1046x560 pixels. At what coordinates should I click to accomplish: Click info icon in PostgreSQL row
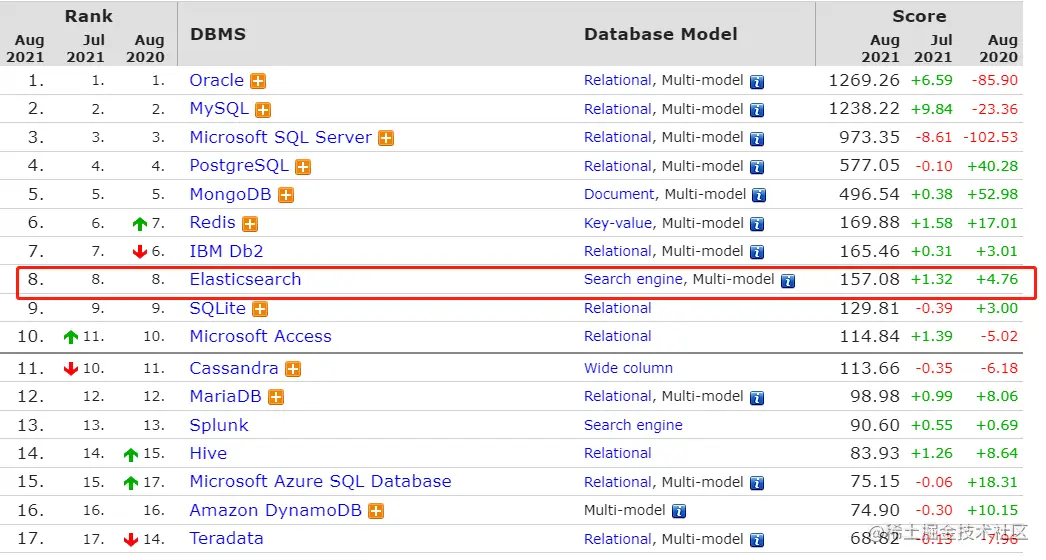coord(757,167)
